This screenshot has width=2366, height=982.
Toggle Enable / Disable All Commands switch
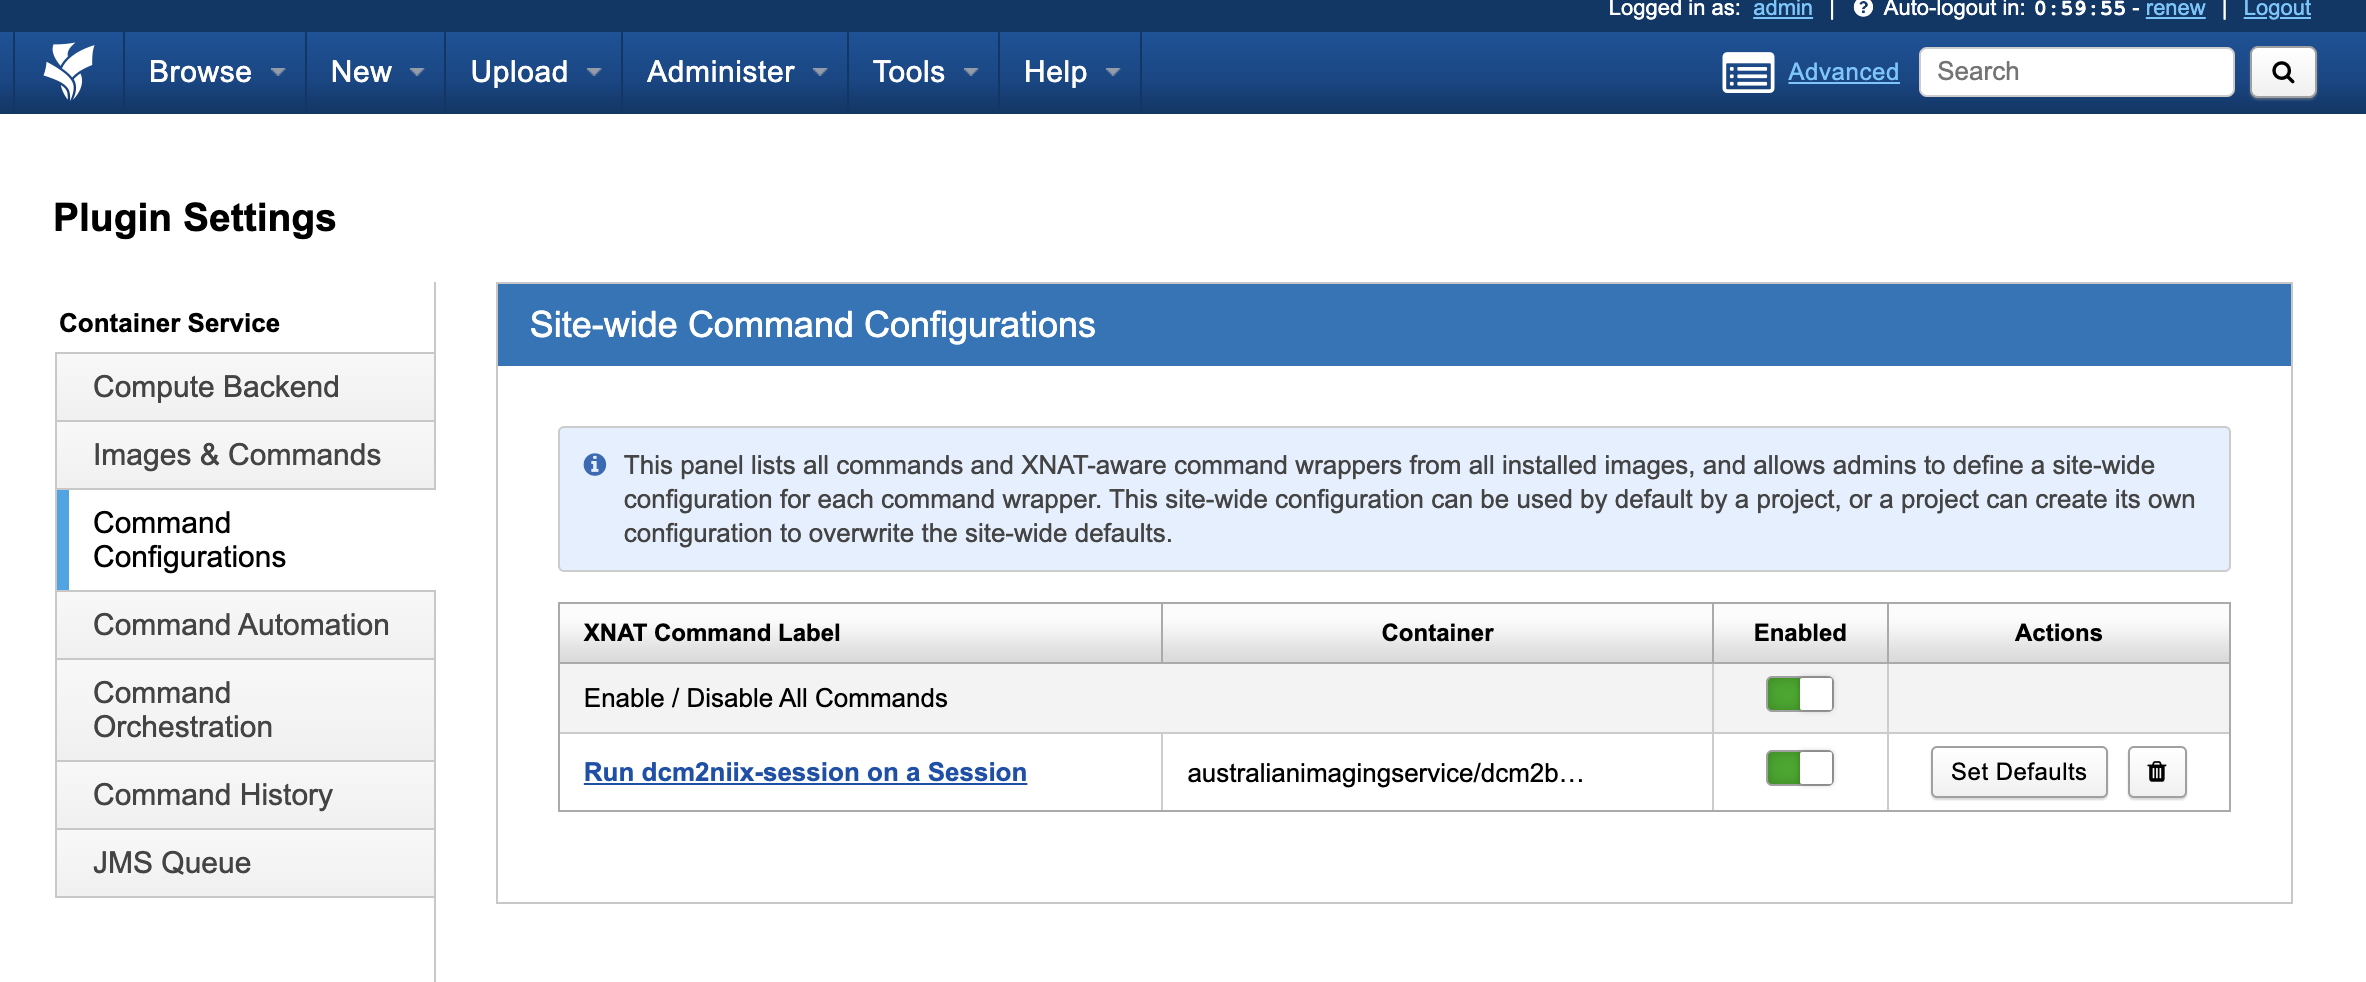1799,694
